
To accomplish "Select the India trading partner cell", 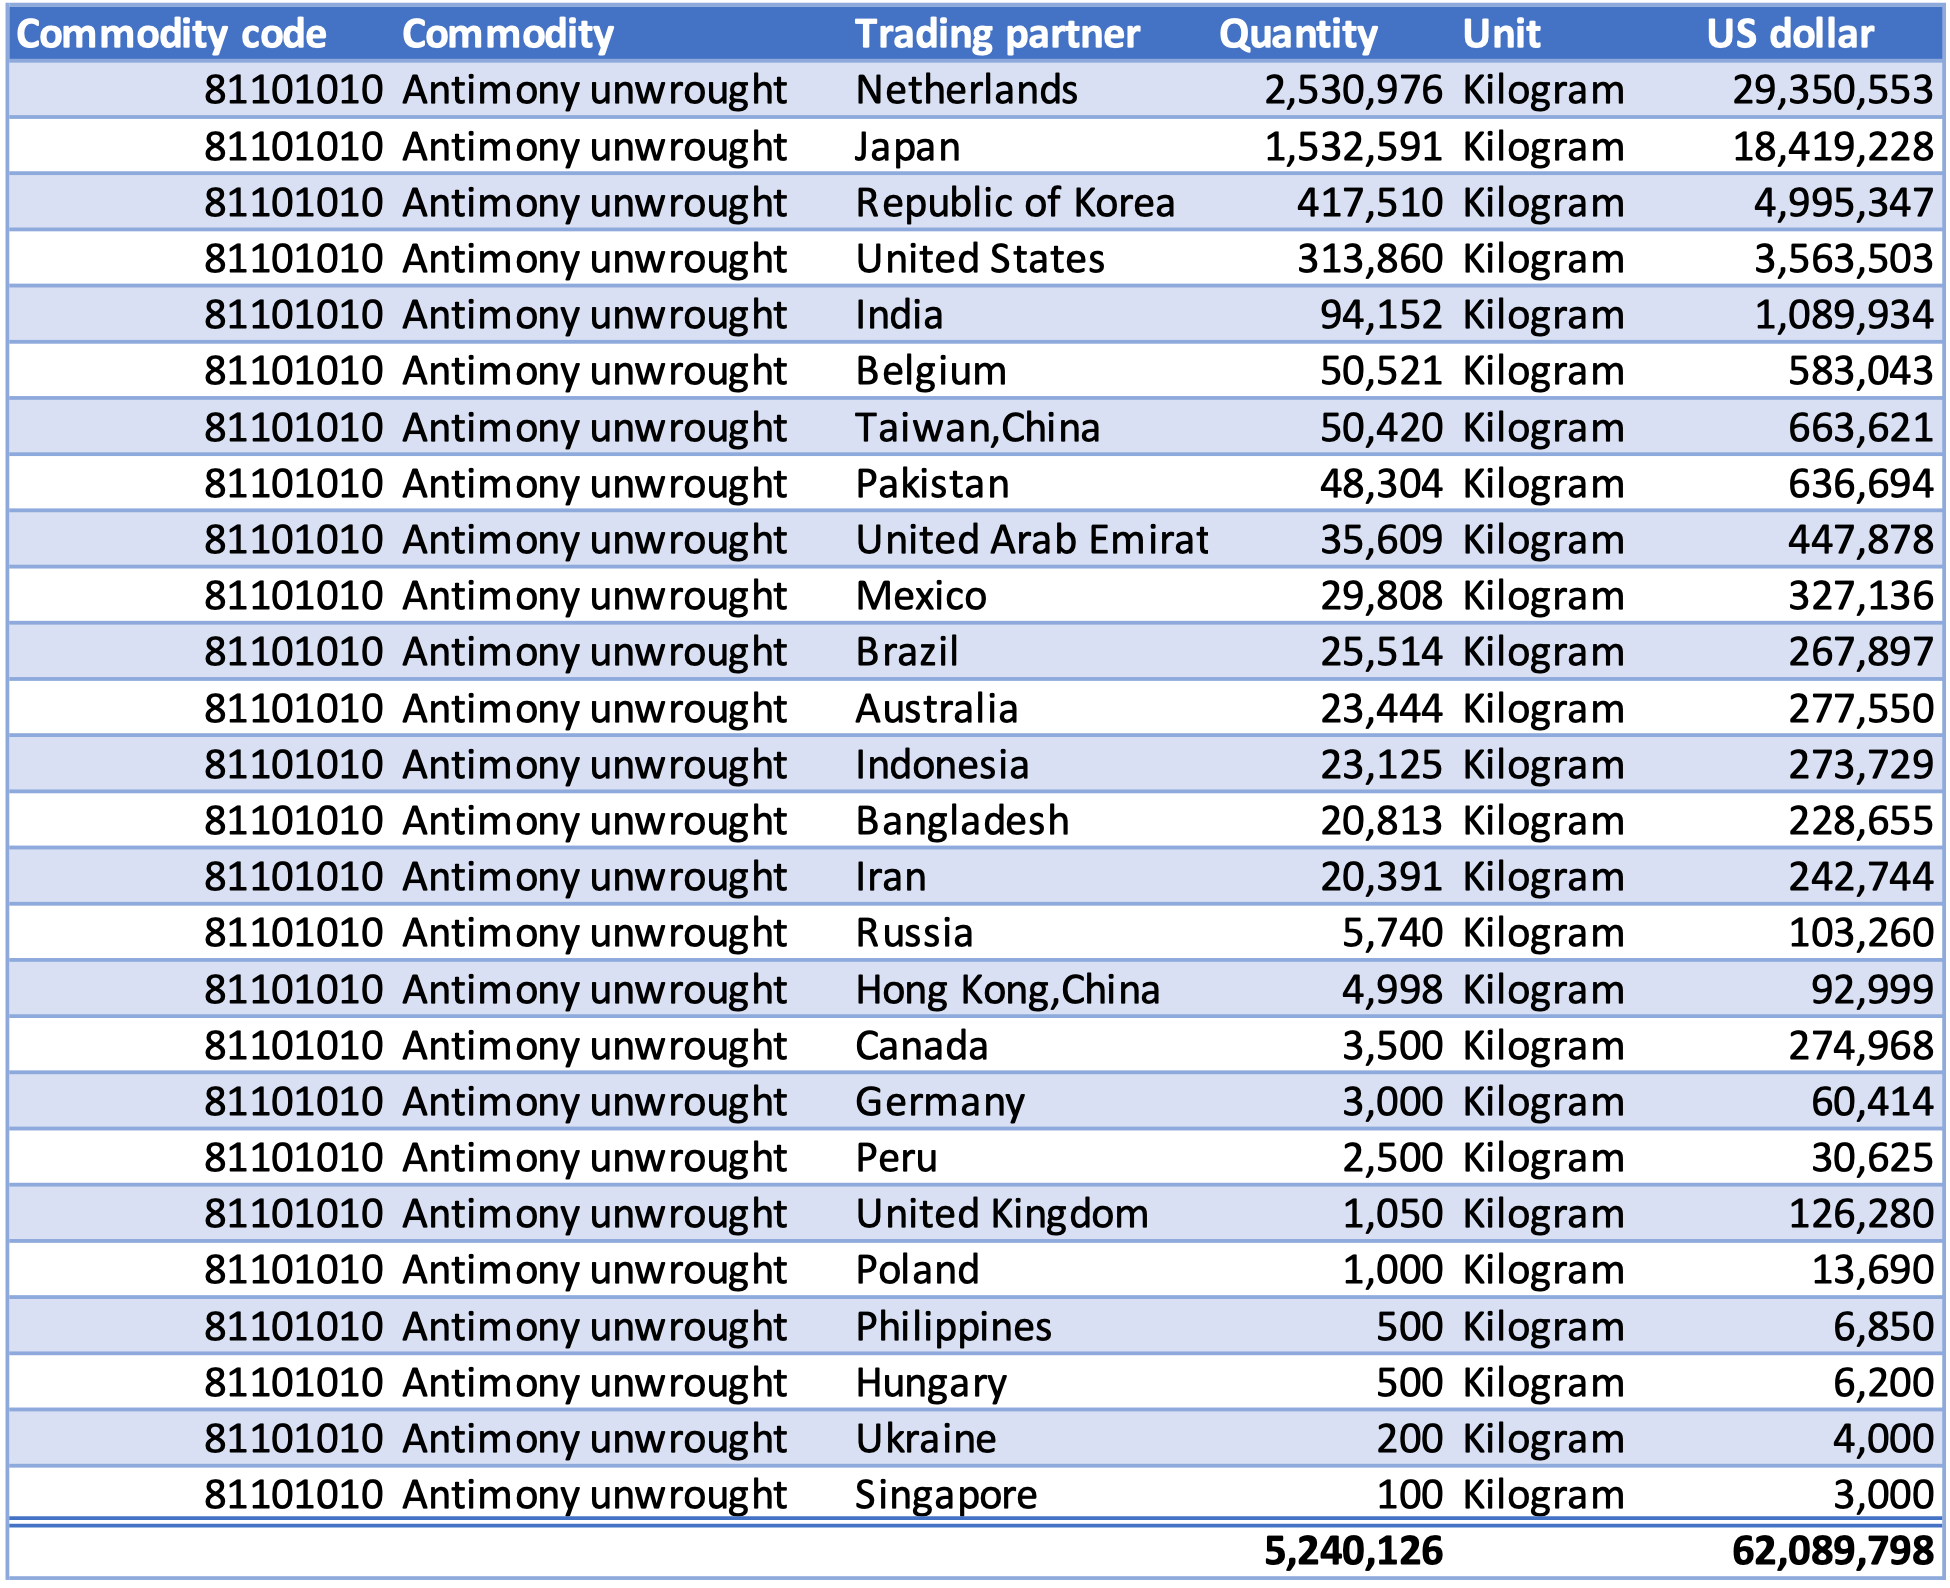I will pyautogui.click(x=899, y=315).
